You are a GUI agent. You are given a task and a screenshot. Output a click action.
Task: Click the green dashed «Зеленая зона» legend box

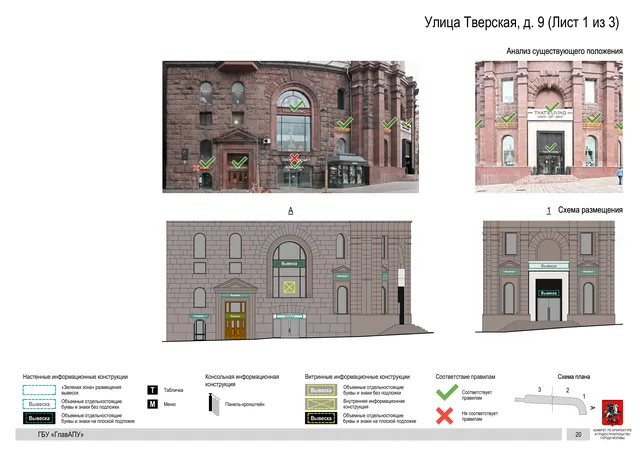click(39, 390)
